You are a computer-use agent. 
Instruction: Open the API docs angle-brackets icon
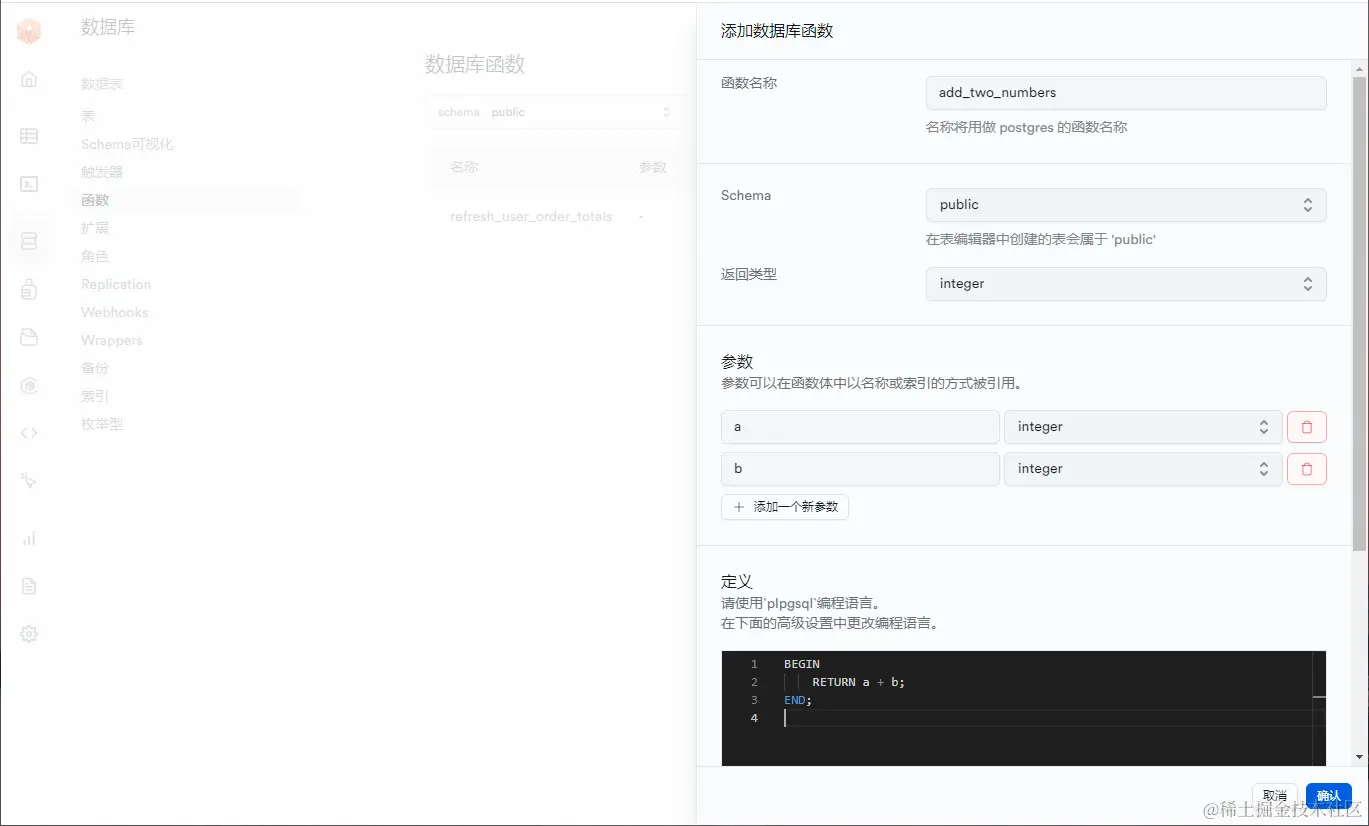[29, 433]
